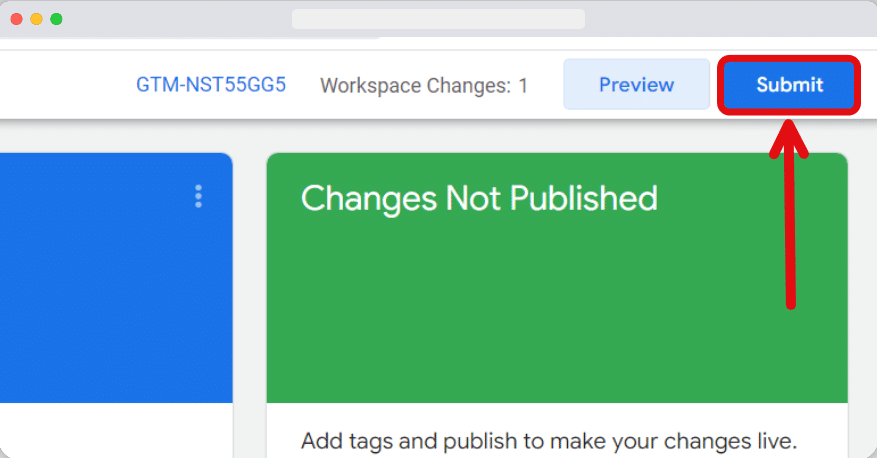Open Preview mode
This screenshot has height=458, width=877.
[636, 84]
